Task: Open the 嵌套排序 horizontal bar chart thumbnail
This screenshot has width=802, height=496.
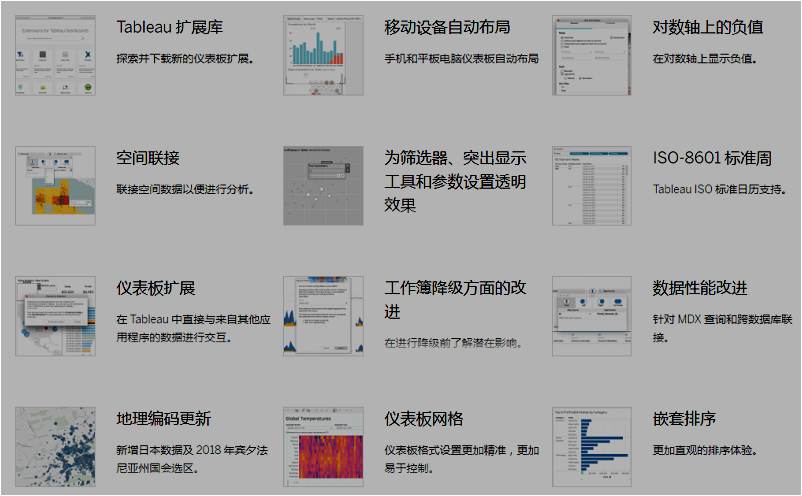Action: coord(592,447)
